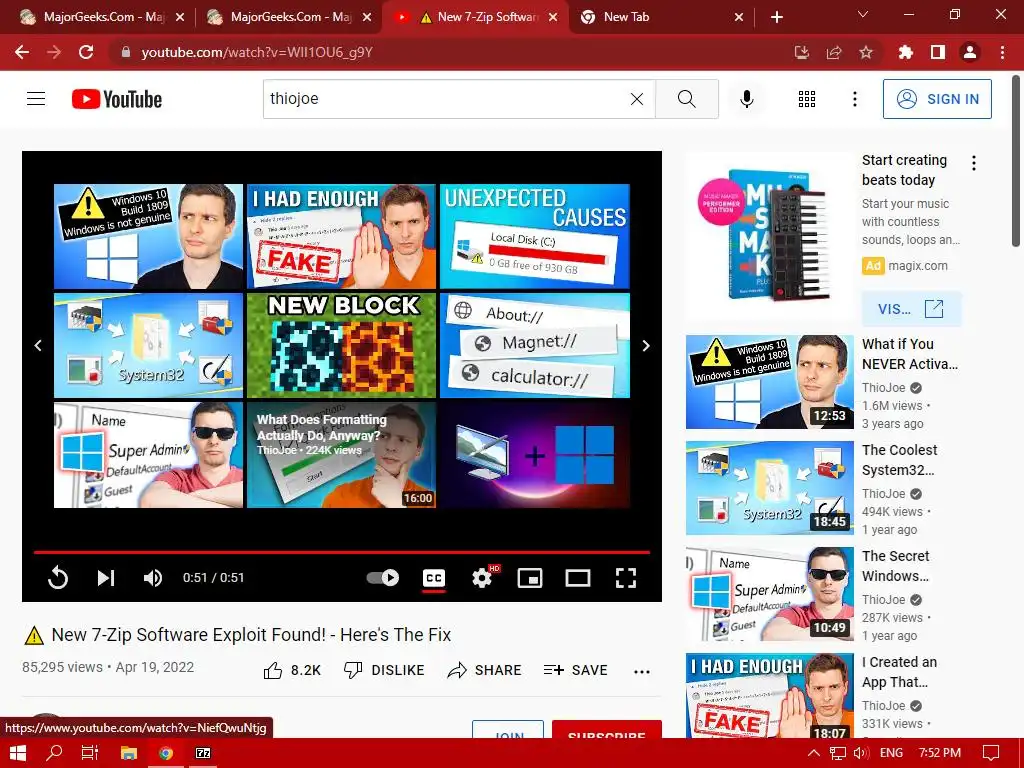1024x768 pixels.
Task: Go back in browser
Action: [x=22, y=52]
